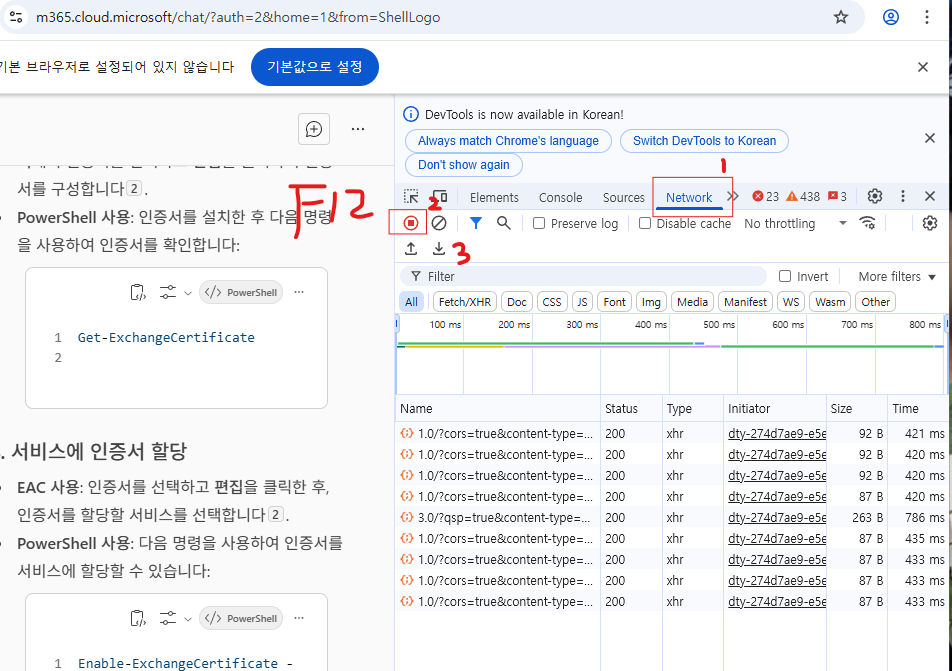952x671 pixels.
Task: Select the WS filter chip
Action: 791,302
